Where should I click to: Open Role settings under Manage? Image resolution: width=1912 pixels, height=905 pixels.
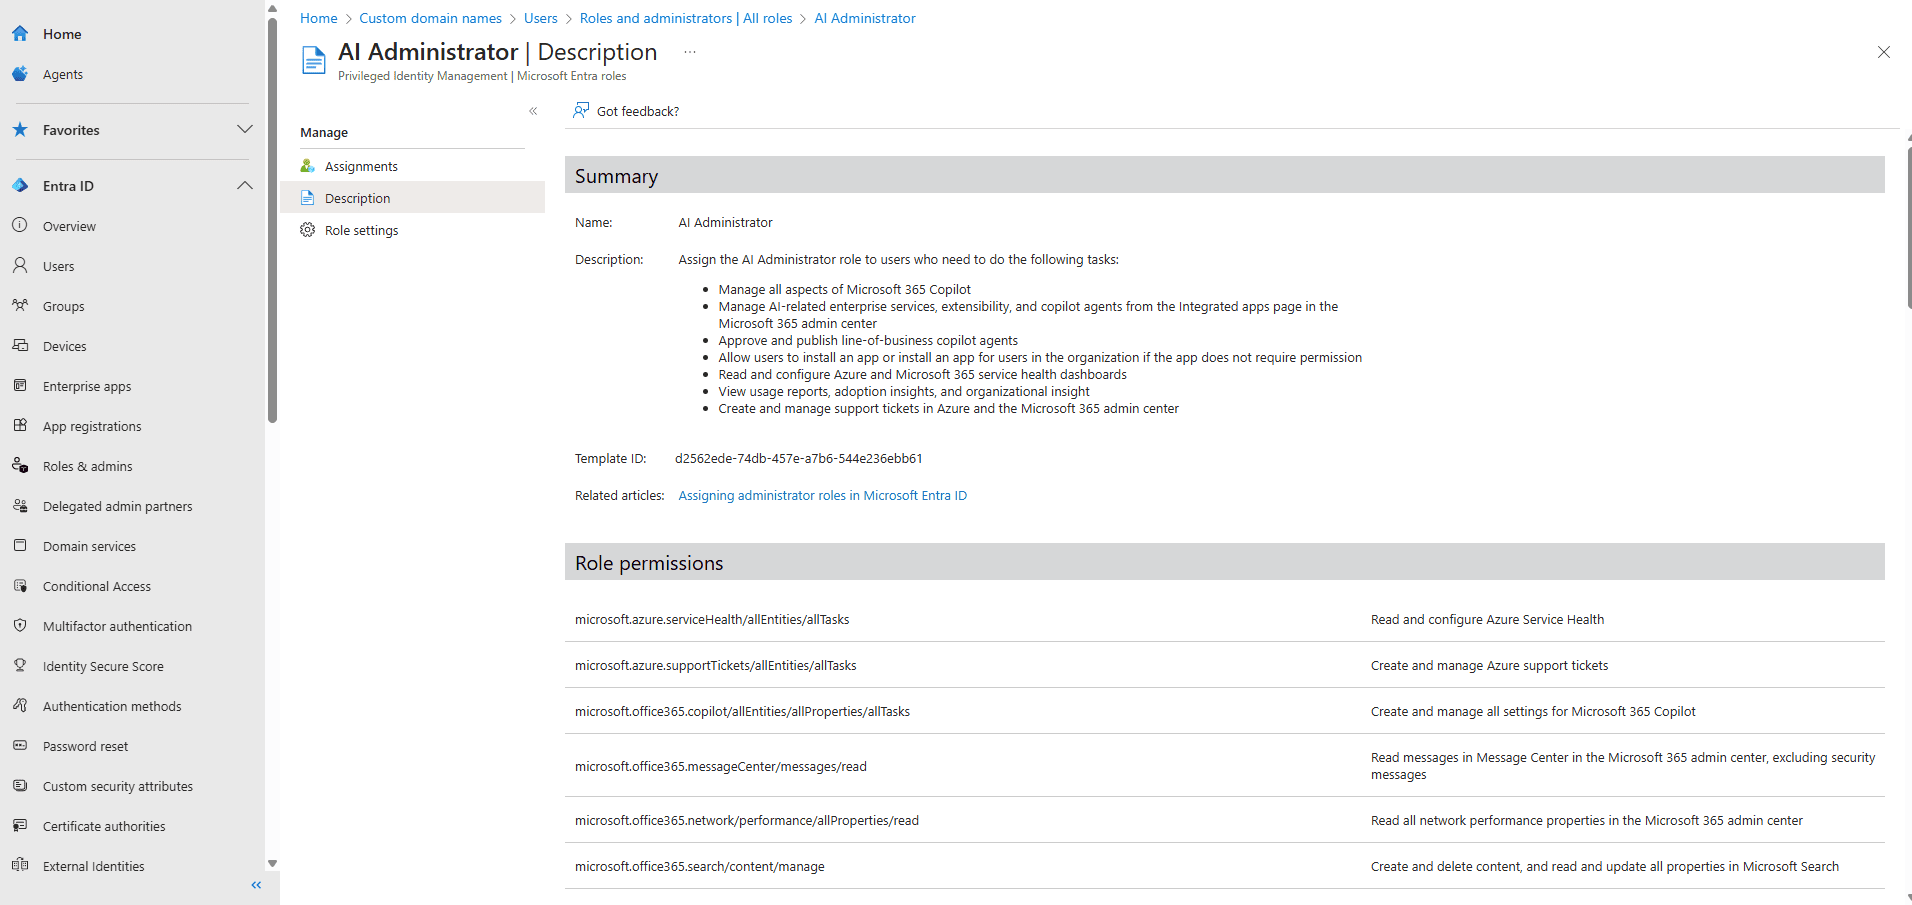click(x=361, y=229)
